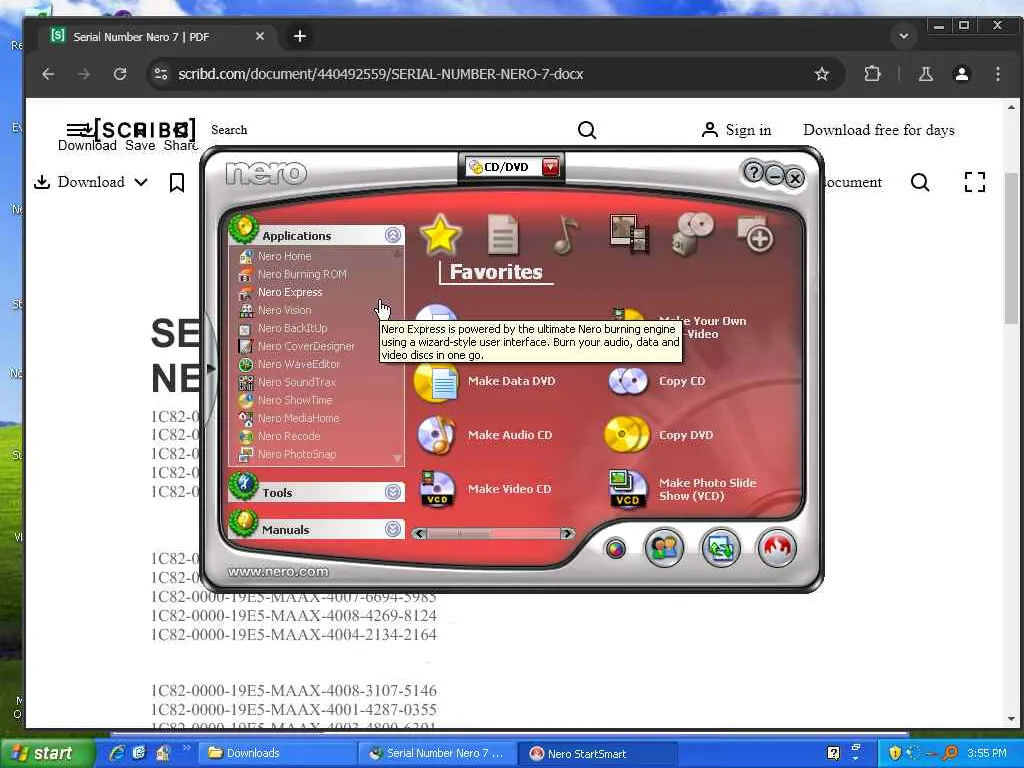1024x768 pixels.
Task: Click the Chrome address bar URL
Action: tap(380, 74)
